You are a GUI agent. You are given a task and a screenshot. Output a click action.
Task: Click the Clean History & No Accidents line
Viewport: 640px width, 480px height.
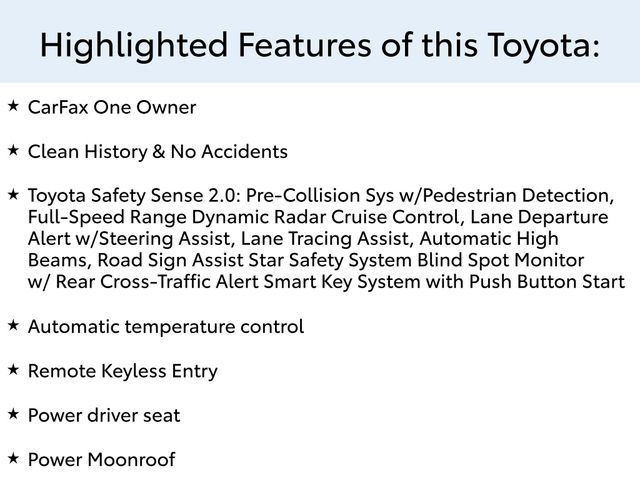point(158,152)
